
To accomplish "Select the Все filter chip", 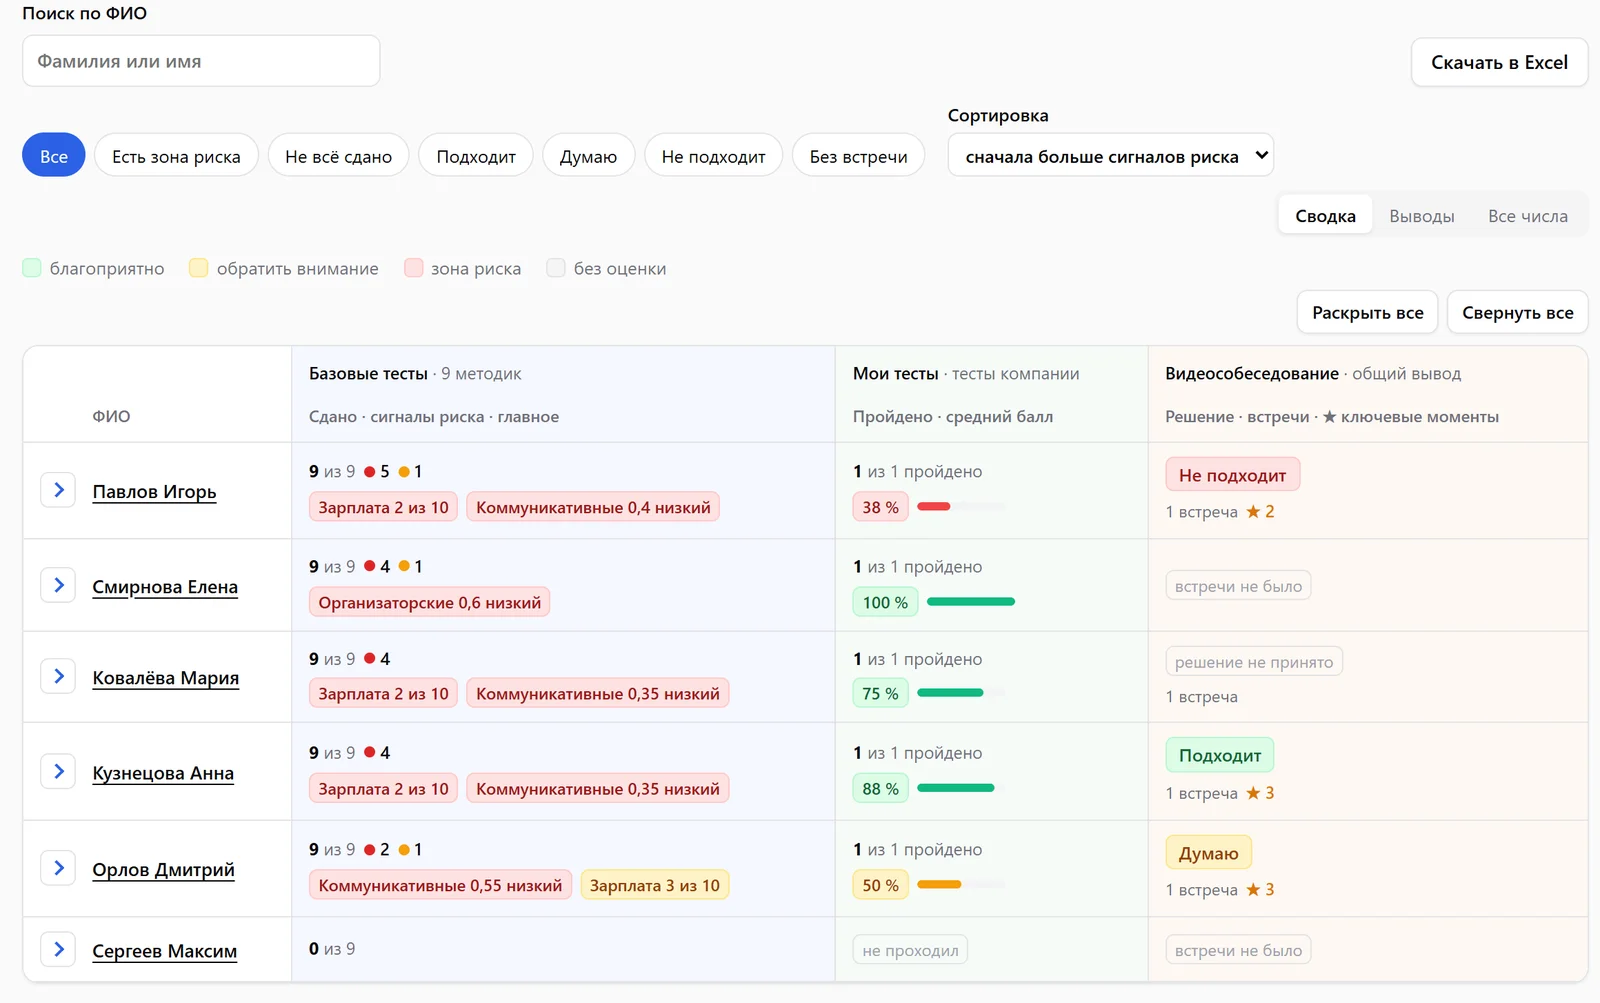I will click(54, 155).
